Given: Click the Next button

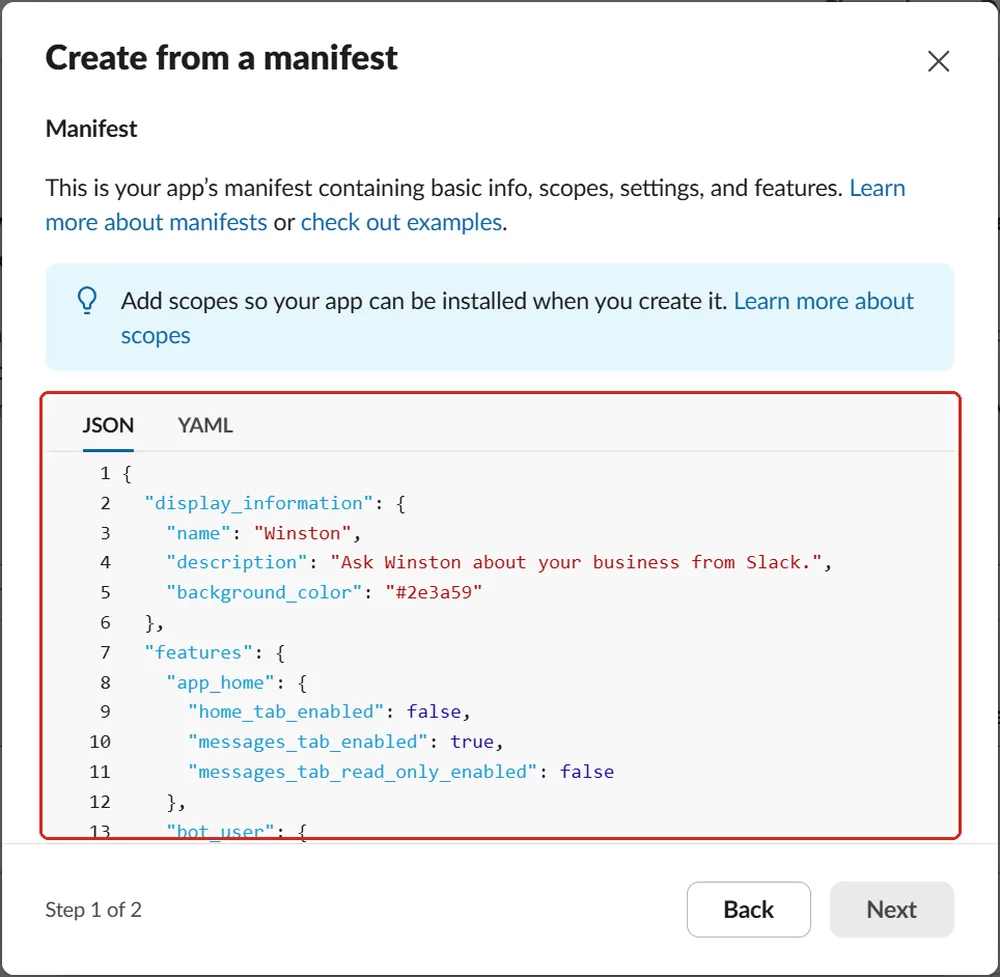Looking at the screenshot, I should [891, 909].
